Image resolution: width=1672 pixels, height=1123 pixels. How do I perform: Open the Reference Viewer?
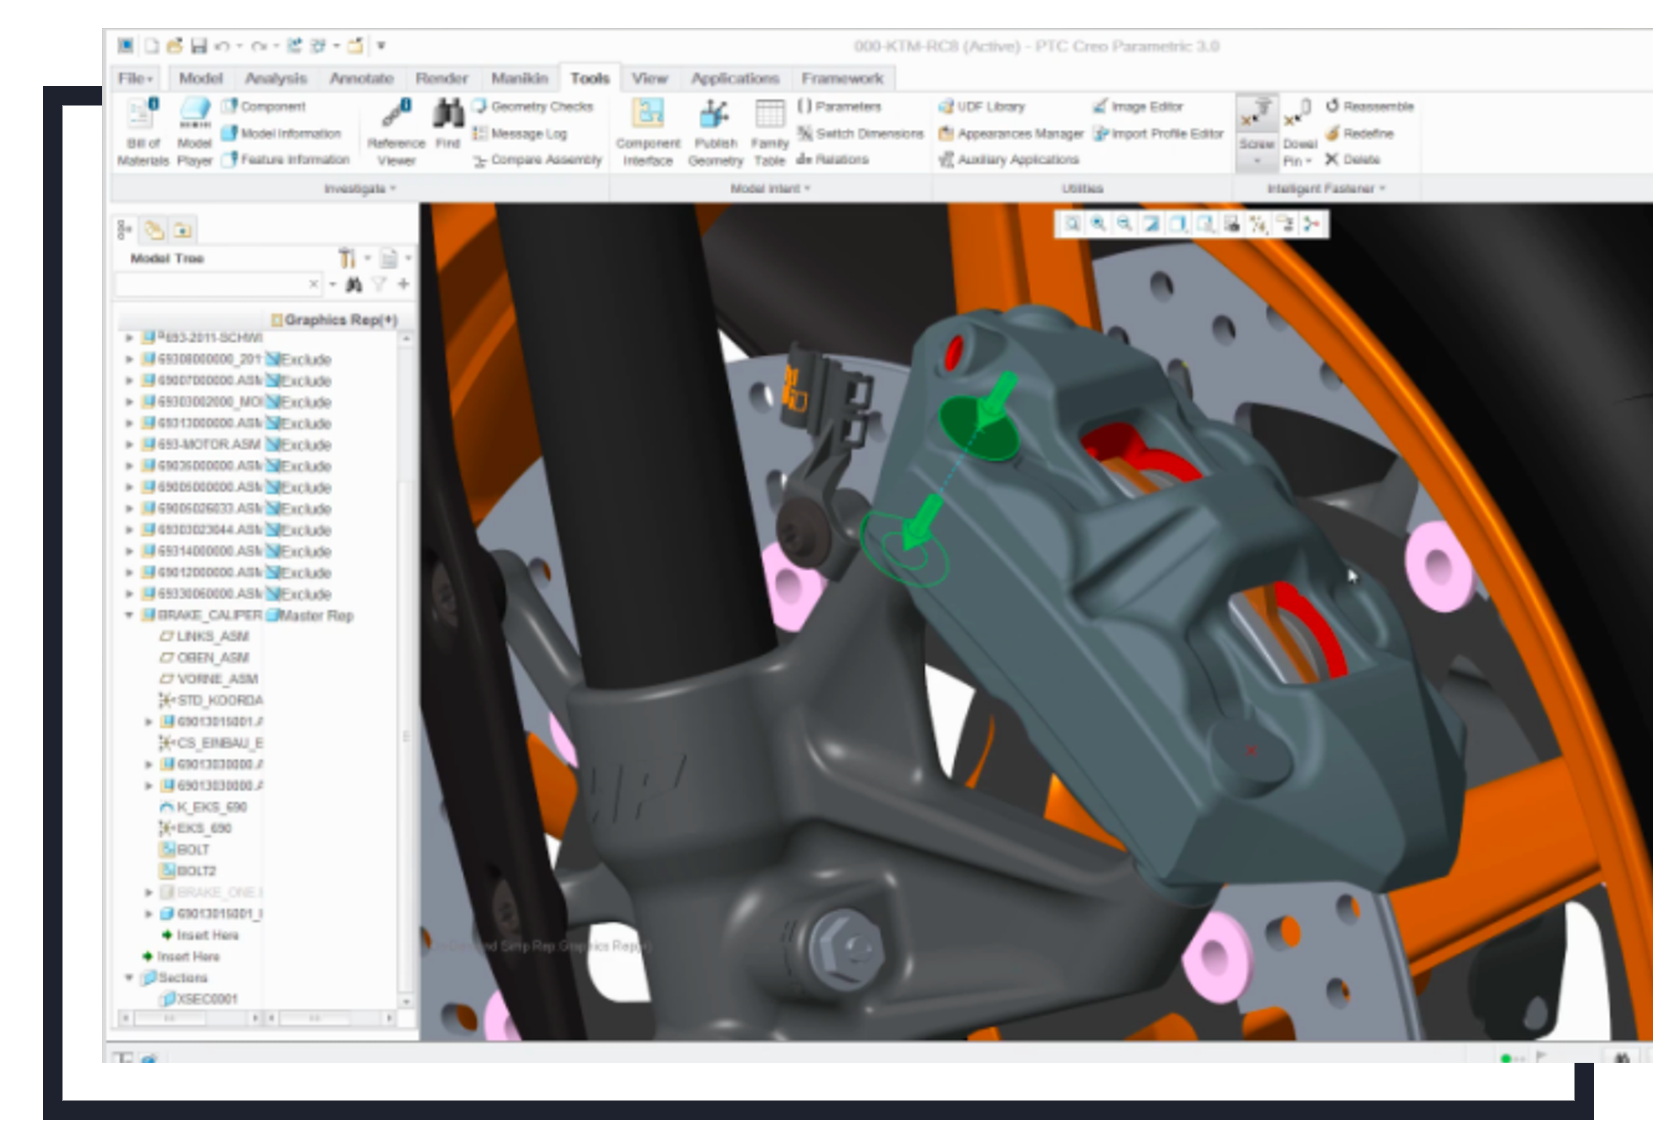(396, 132)
